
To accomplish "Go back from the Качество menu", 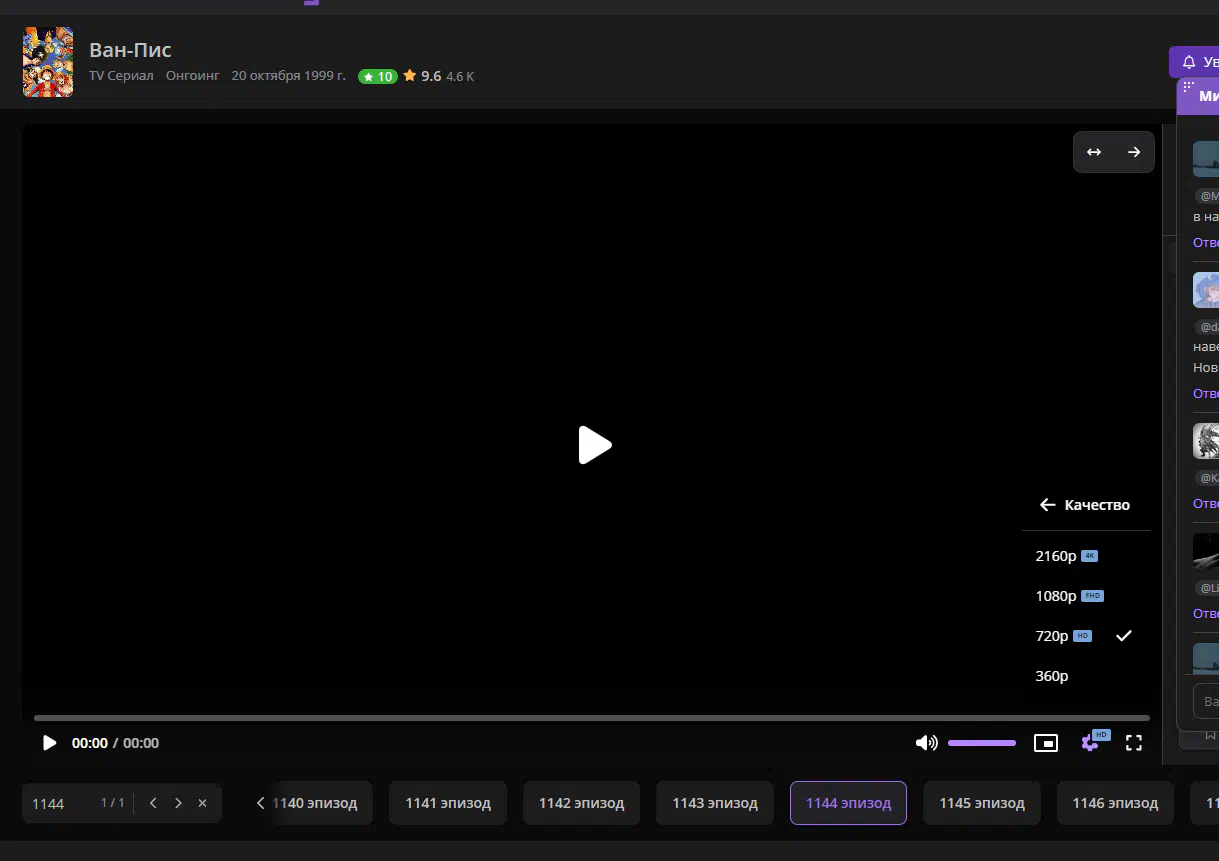I will coord(1047,505).
